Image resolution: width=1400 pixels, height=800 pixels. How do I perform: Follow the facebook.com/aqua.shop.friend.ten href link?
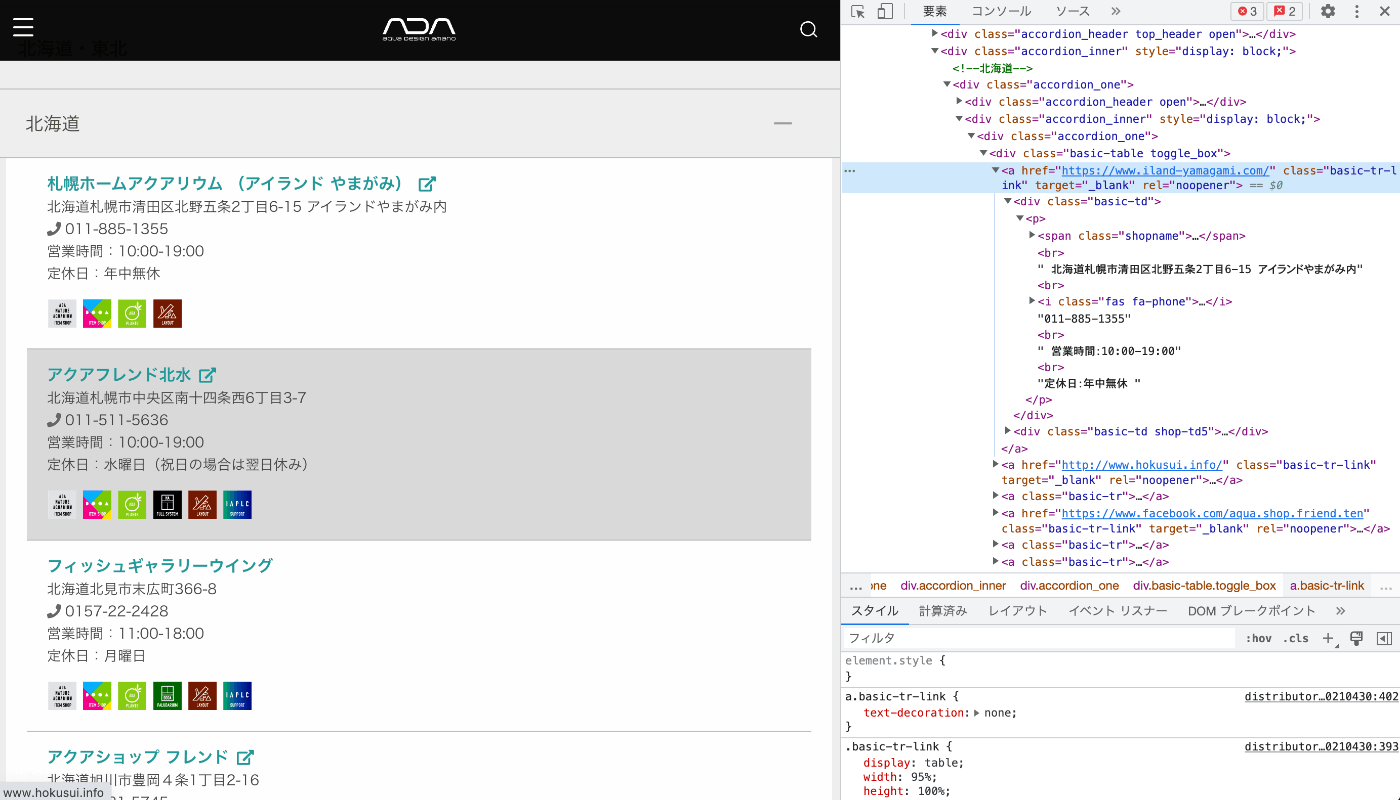coord(1213,513)
